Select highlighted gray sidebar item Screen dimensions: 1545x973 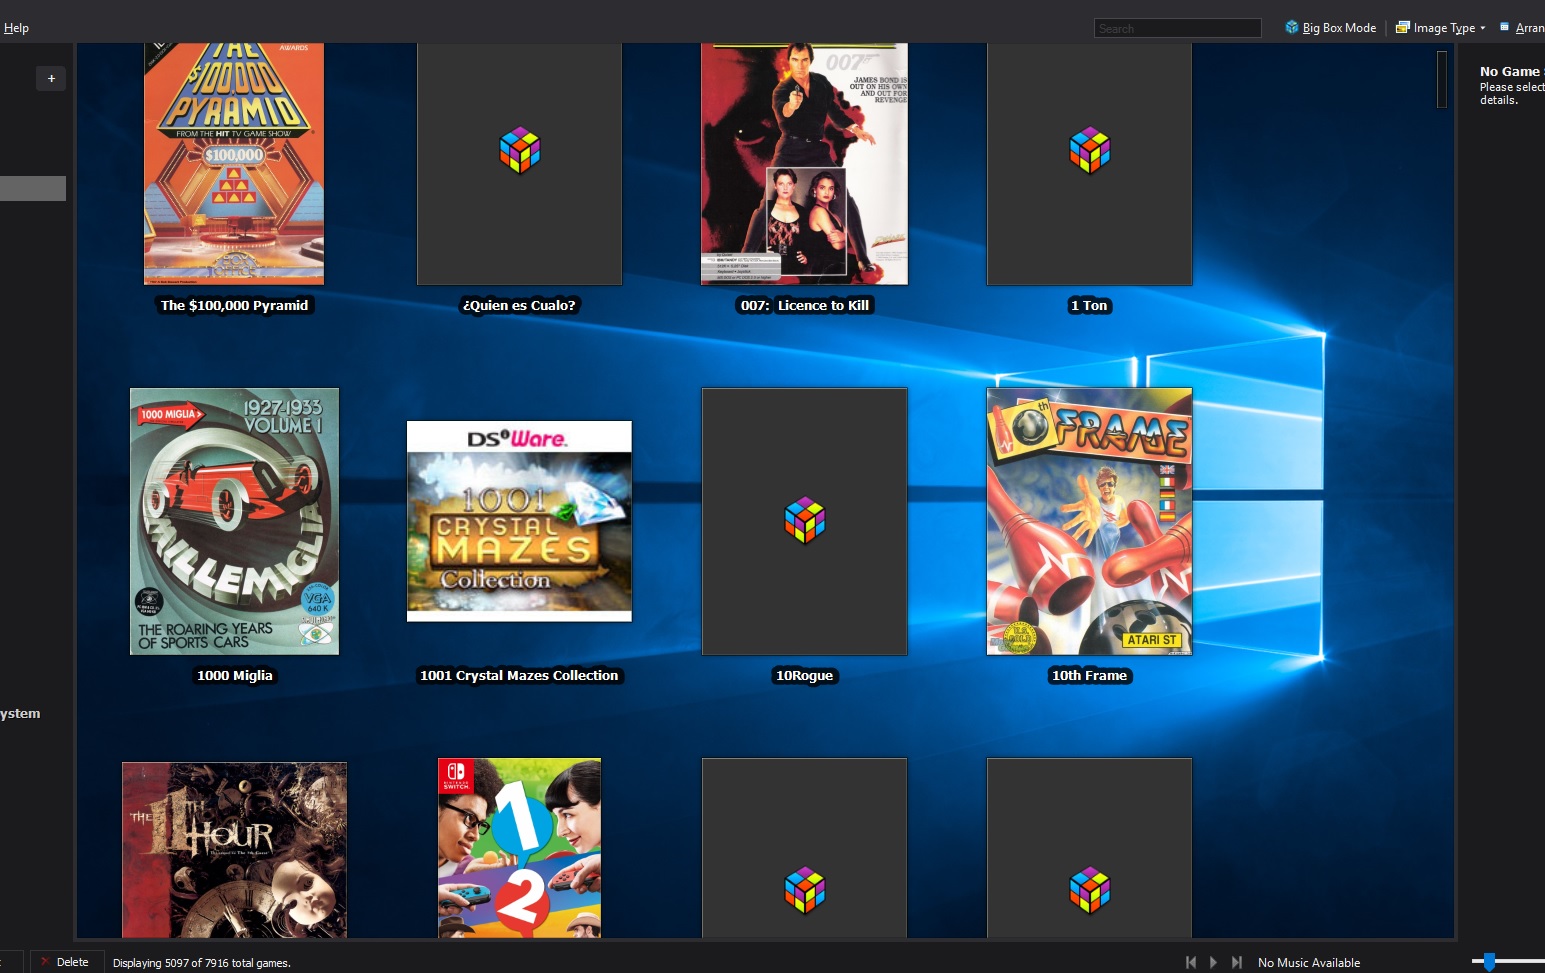coord(33,188)
